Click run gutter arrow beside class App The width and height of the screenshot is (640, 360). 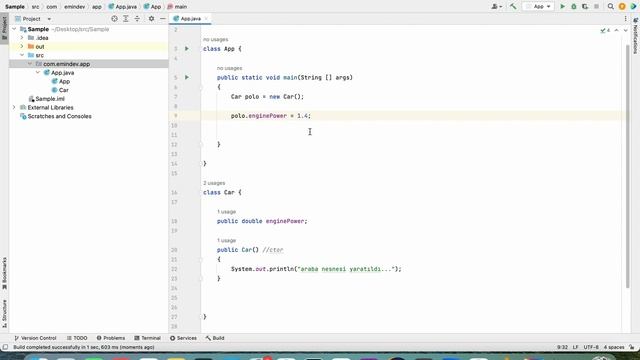click(x=187, y=49)
